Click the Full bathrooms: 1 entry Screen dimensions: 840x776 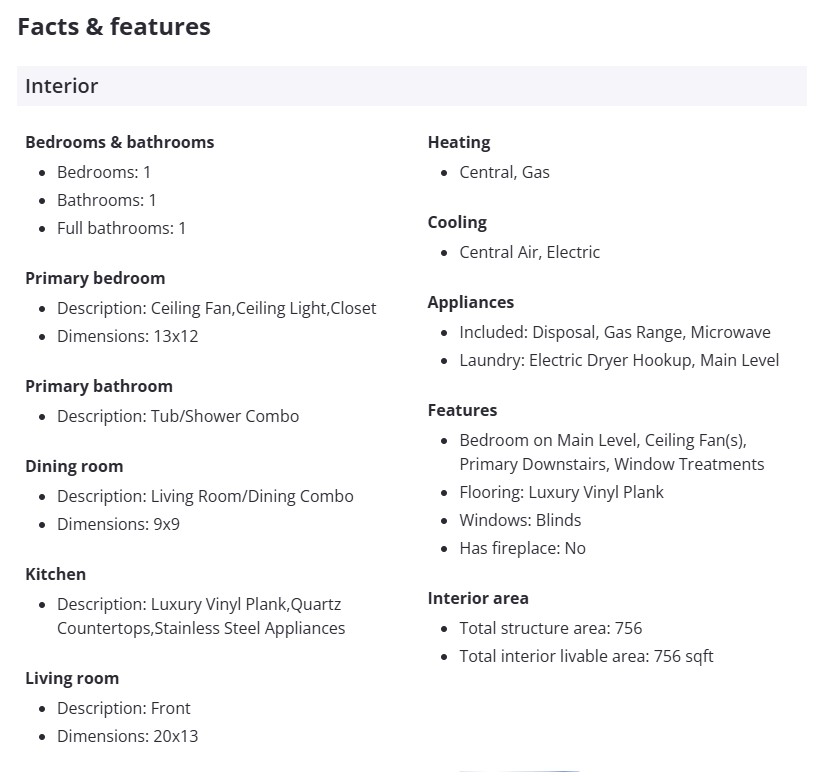click(x=121, y=228)
